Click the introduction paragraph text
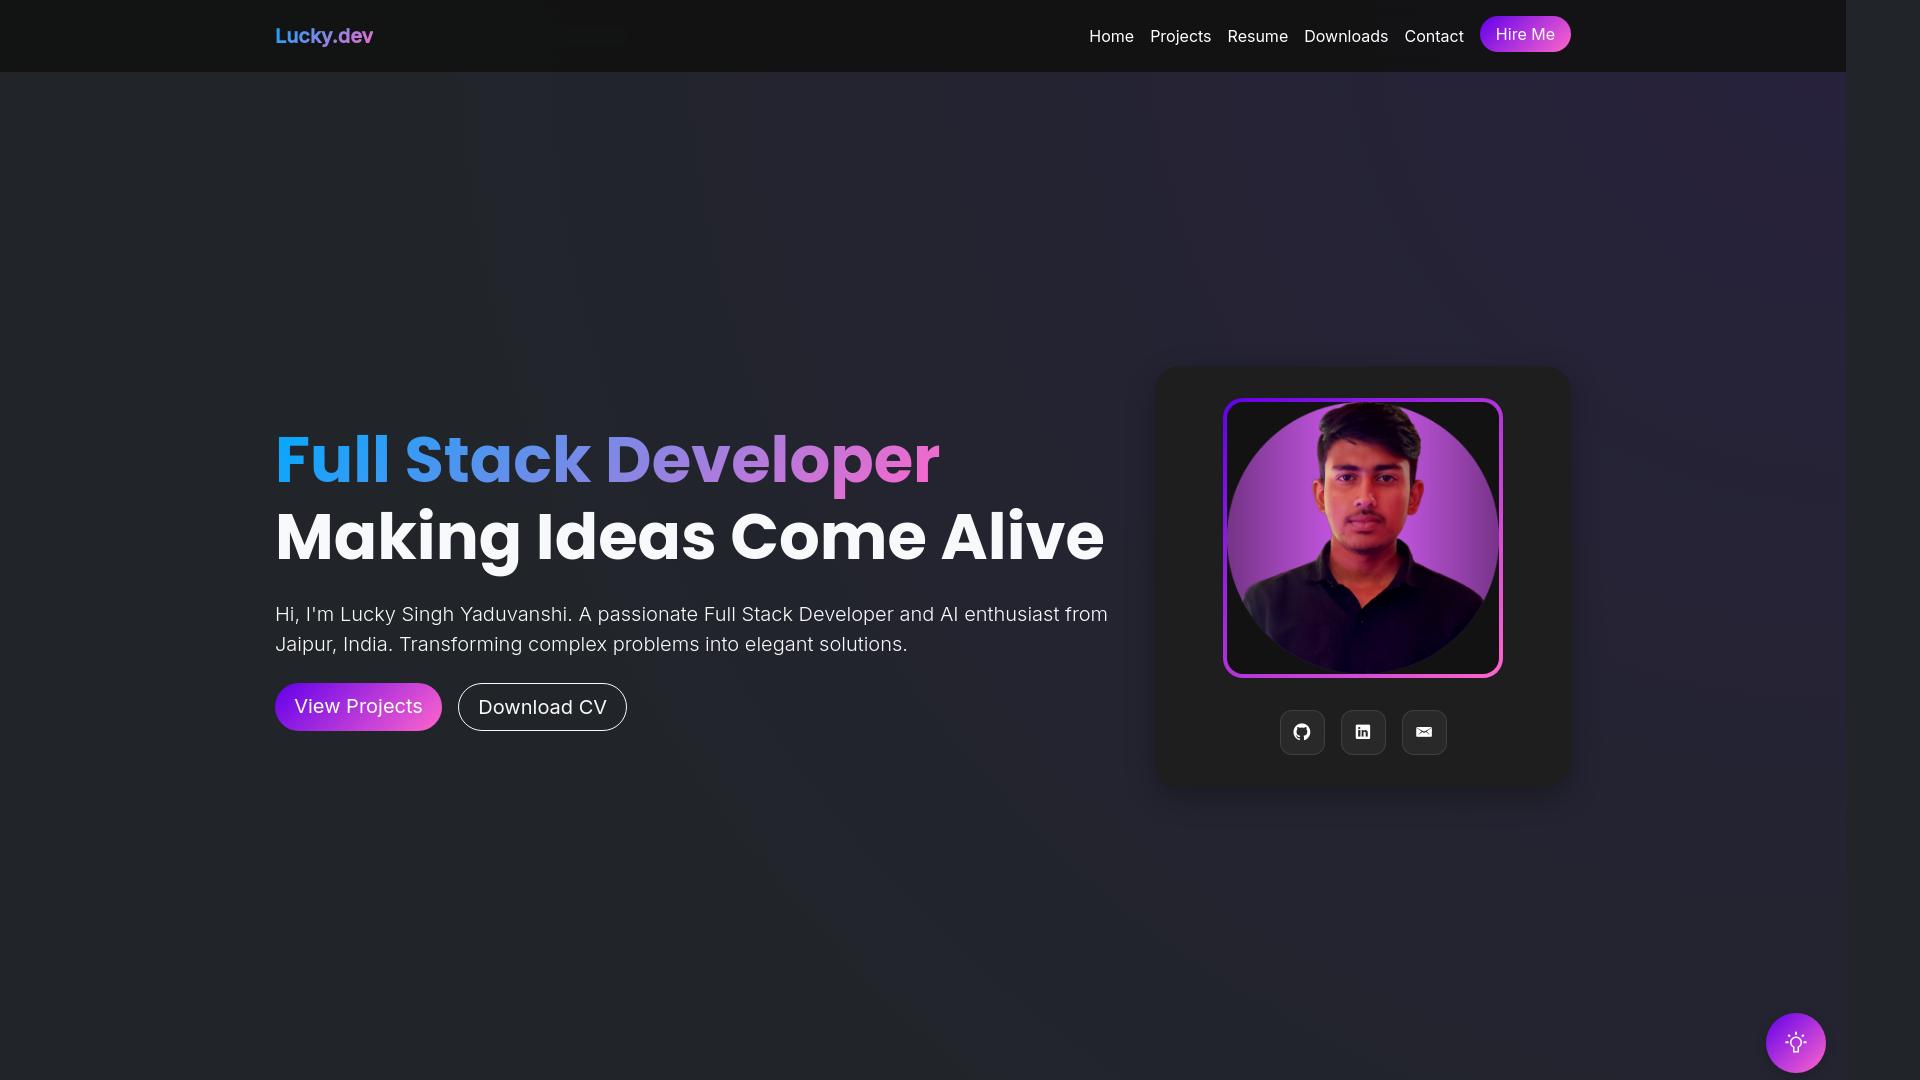Screen dimensions: 1920x1080 coord(690,628)
